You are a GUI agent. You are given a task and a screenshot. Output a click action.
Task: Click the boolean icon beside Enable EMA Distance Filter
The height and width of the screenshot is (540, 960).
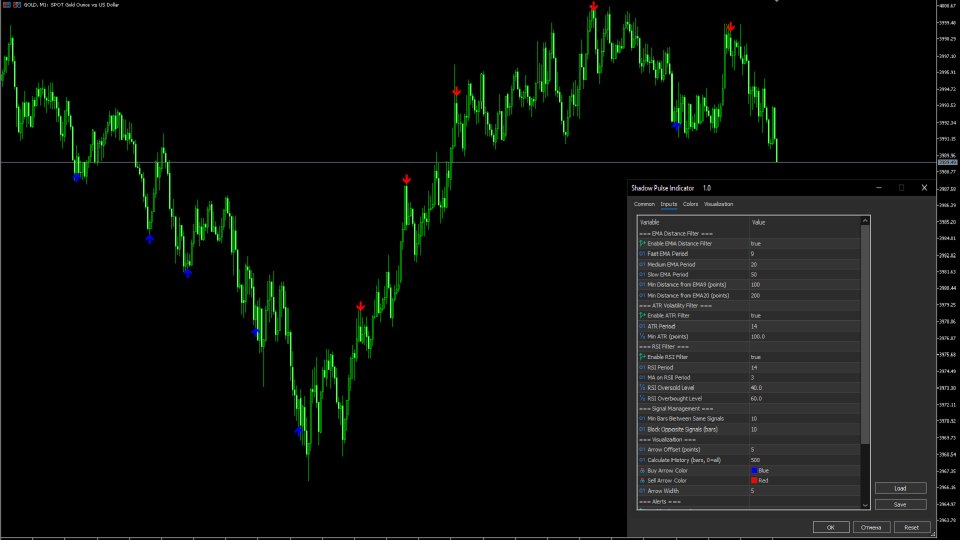click(x=642, y=244)
